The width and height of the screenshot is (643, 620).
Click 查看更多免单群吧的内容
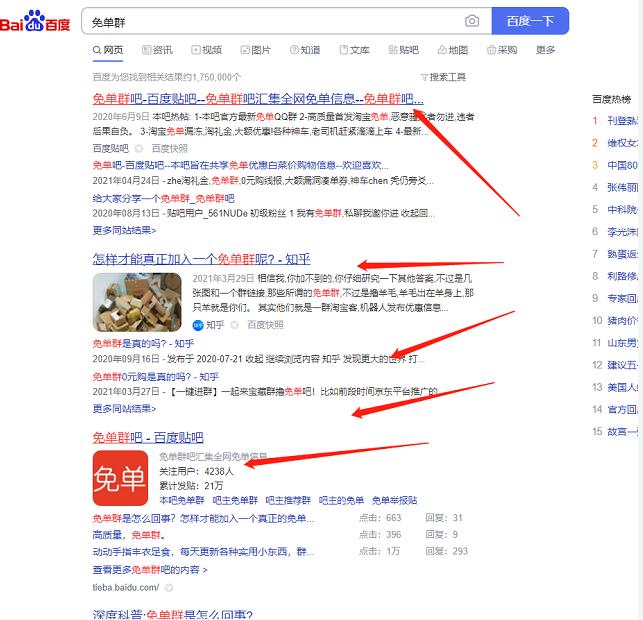coord(150,570)
